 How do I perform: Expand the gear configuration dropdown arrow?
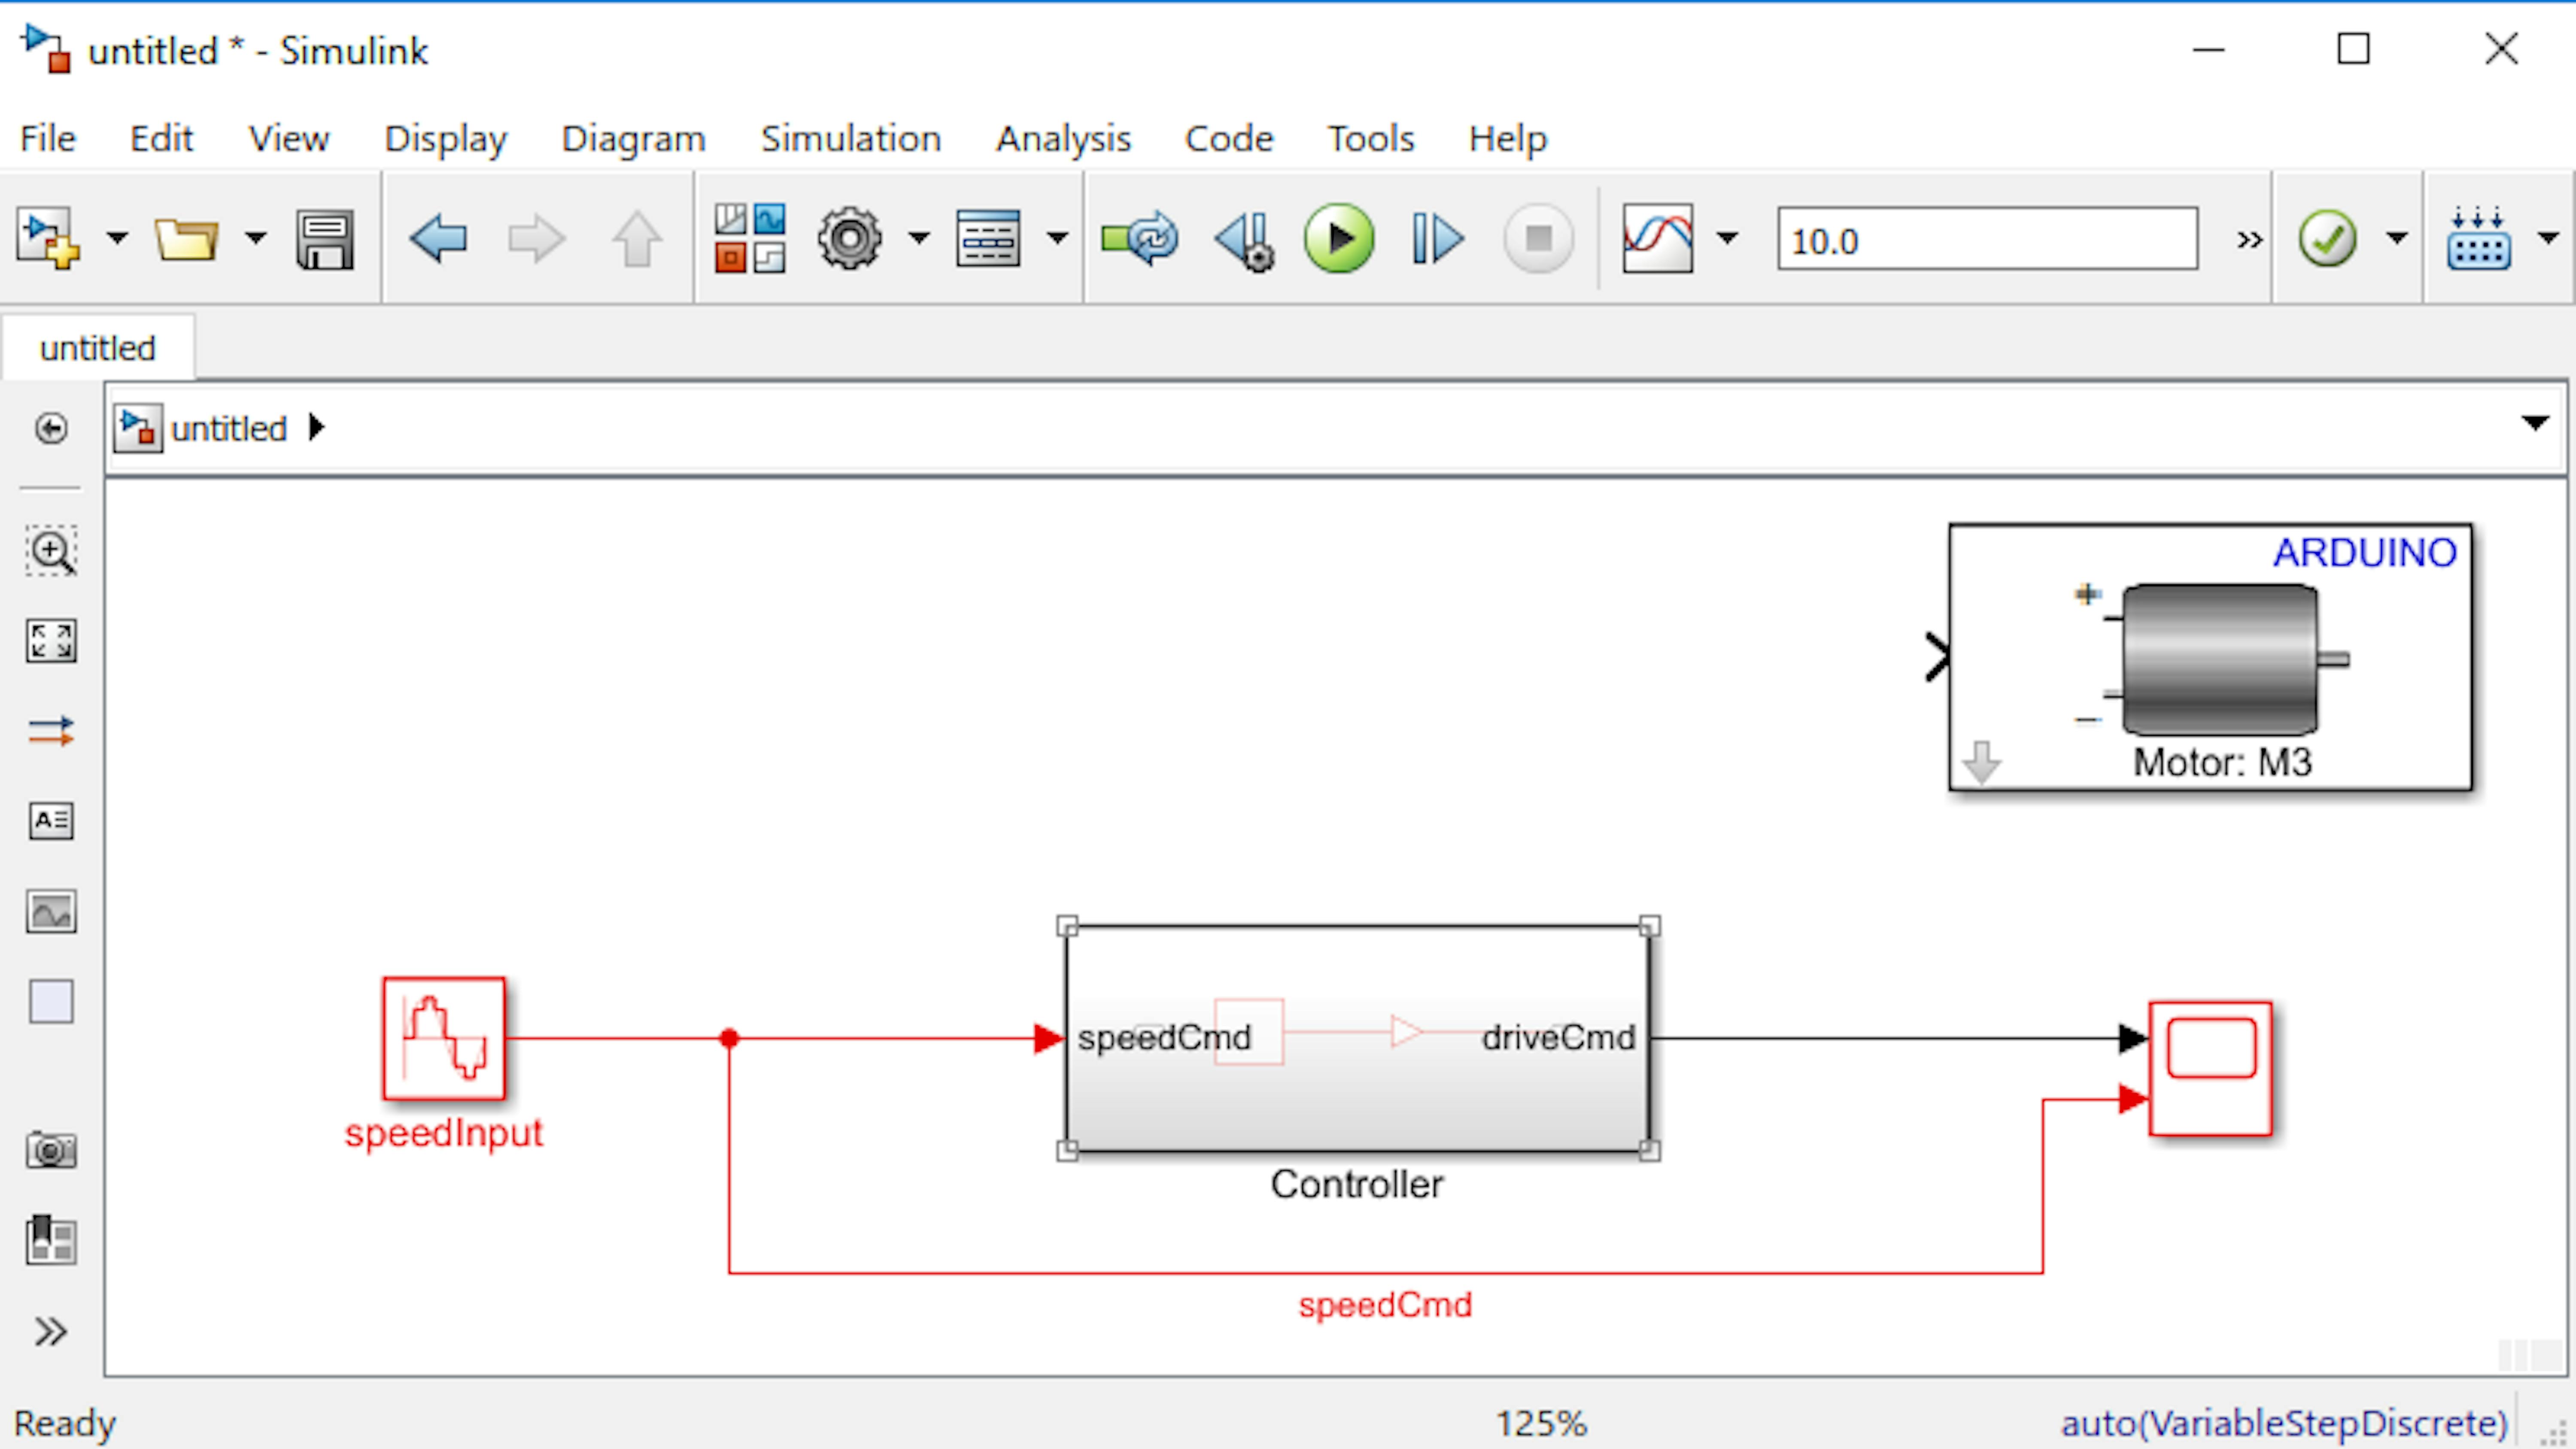click(x=919, y=239)
